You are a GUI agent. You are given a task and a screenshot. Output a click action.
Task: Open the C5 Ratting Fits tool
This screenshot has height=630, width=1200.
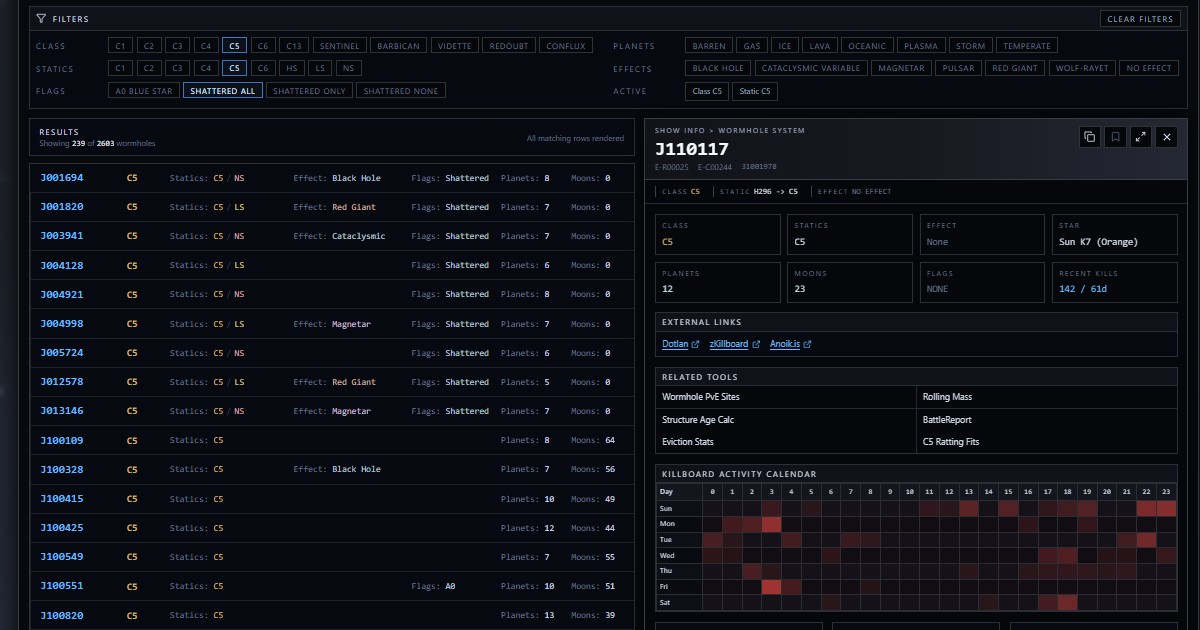[x=1047, y=442]
